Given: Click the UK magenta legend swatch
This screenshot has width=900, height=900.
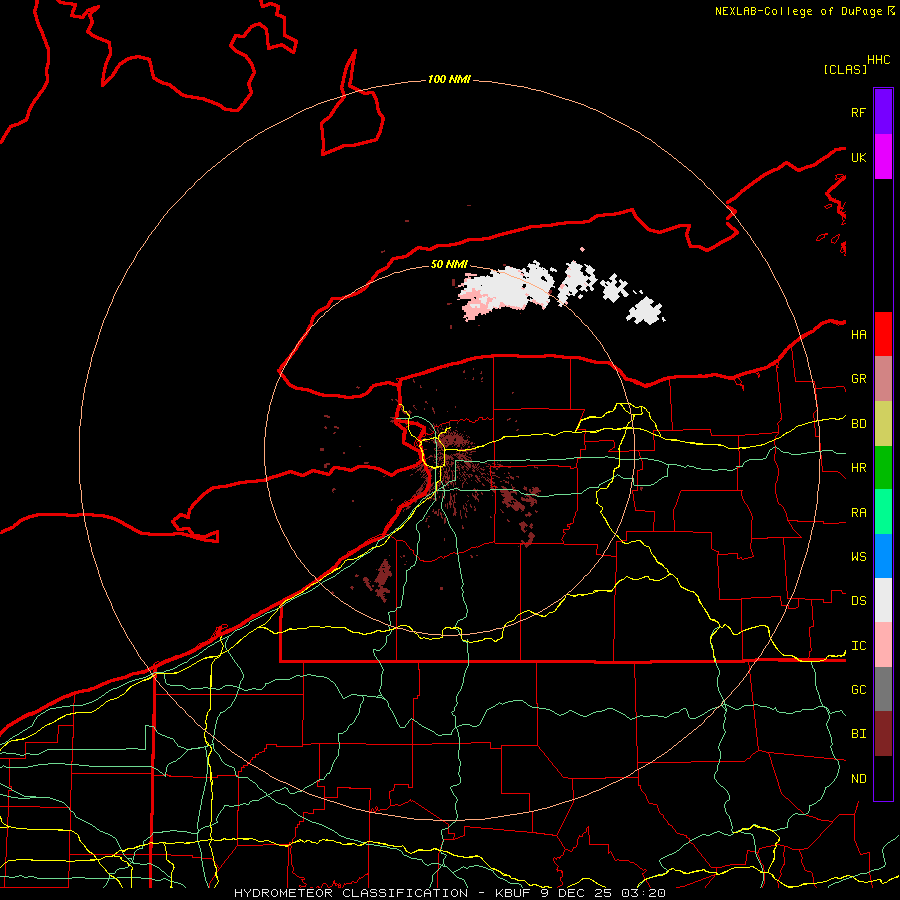Looking at the screenshot, I should [883, 157].
